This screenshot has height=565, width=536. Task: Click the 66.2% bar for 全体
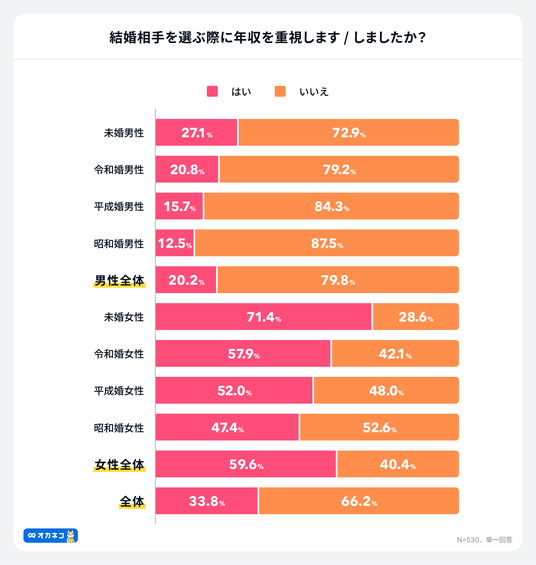coord(359,501)
